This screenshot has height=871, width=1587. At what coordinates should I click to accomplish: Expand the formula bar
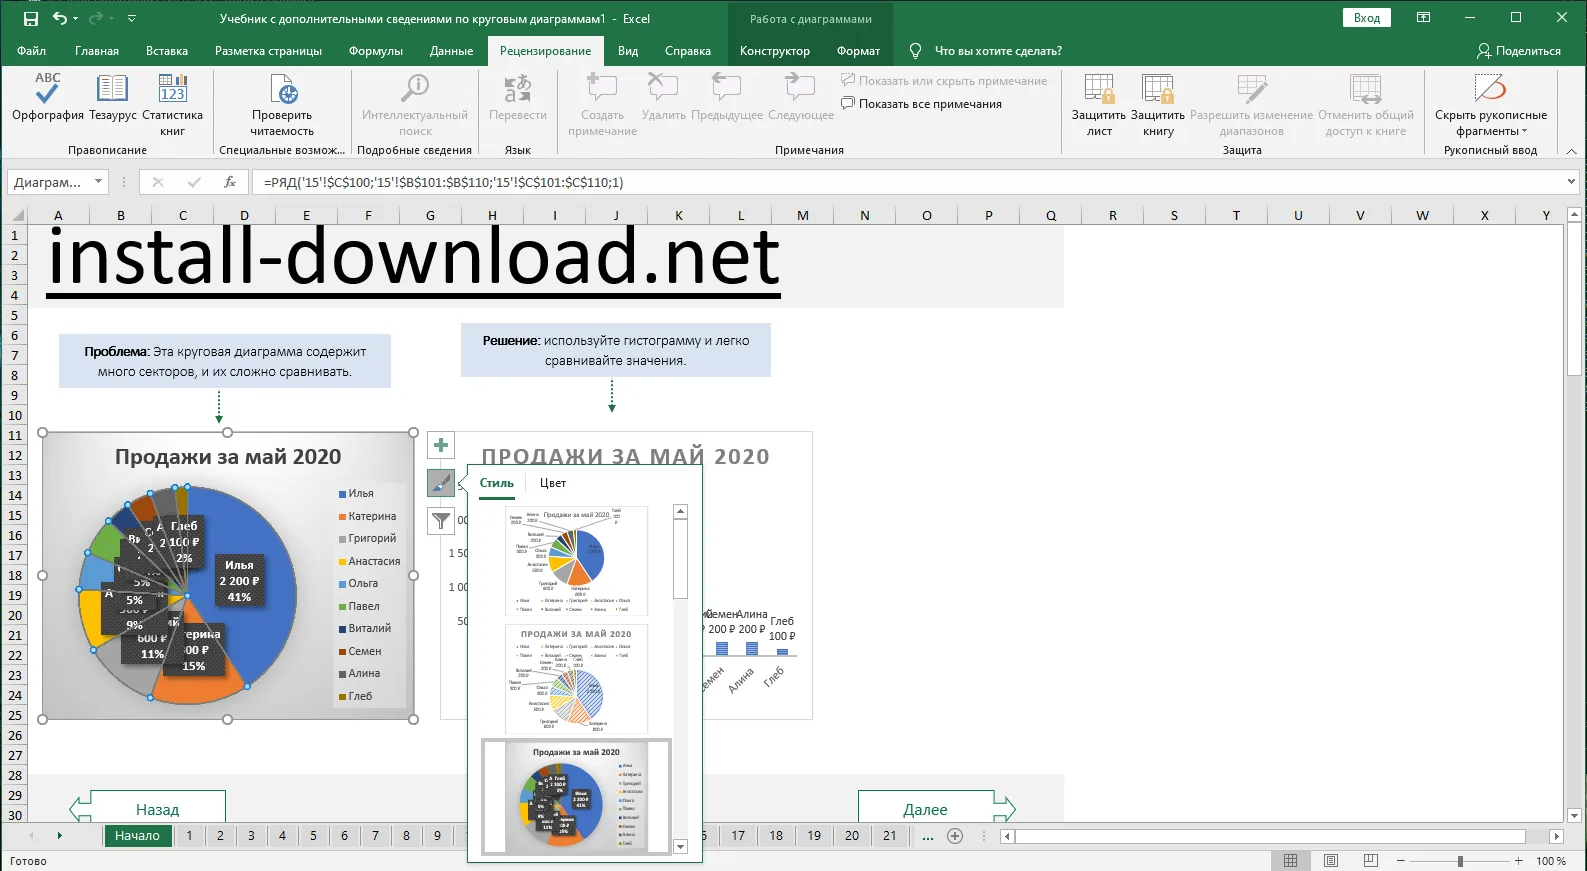(x=1571, y=182)
